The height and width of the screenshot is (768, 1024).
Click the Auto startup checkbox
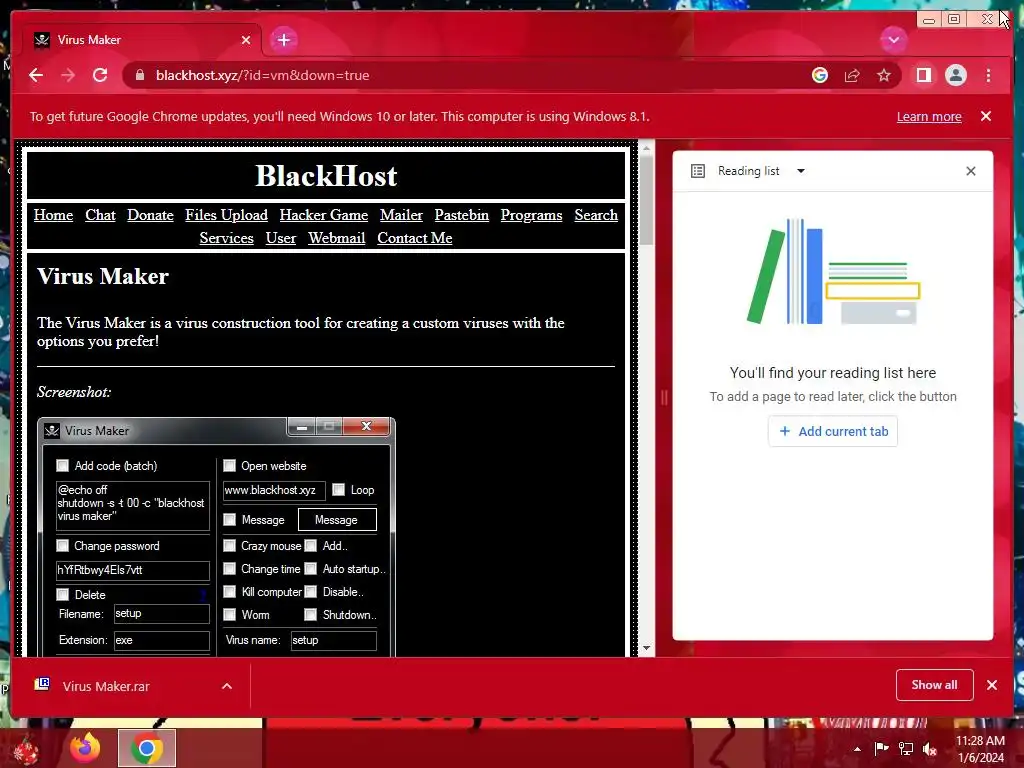click(x=310, y=569)
